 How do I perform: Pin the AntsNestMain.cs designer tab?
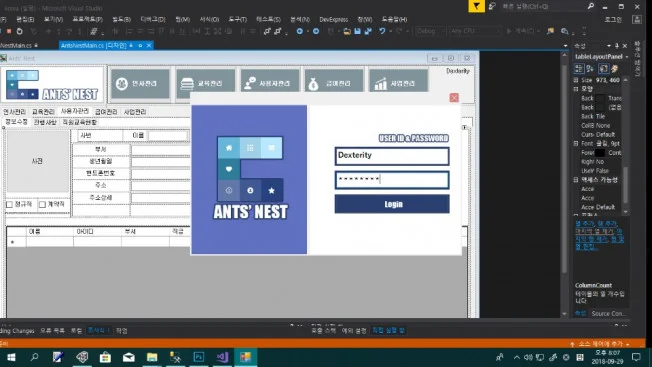click(140, 45)
